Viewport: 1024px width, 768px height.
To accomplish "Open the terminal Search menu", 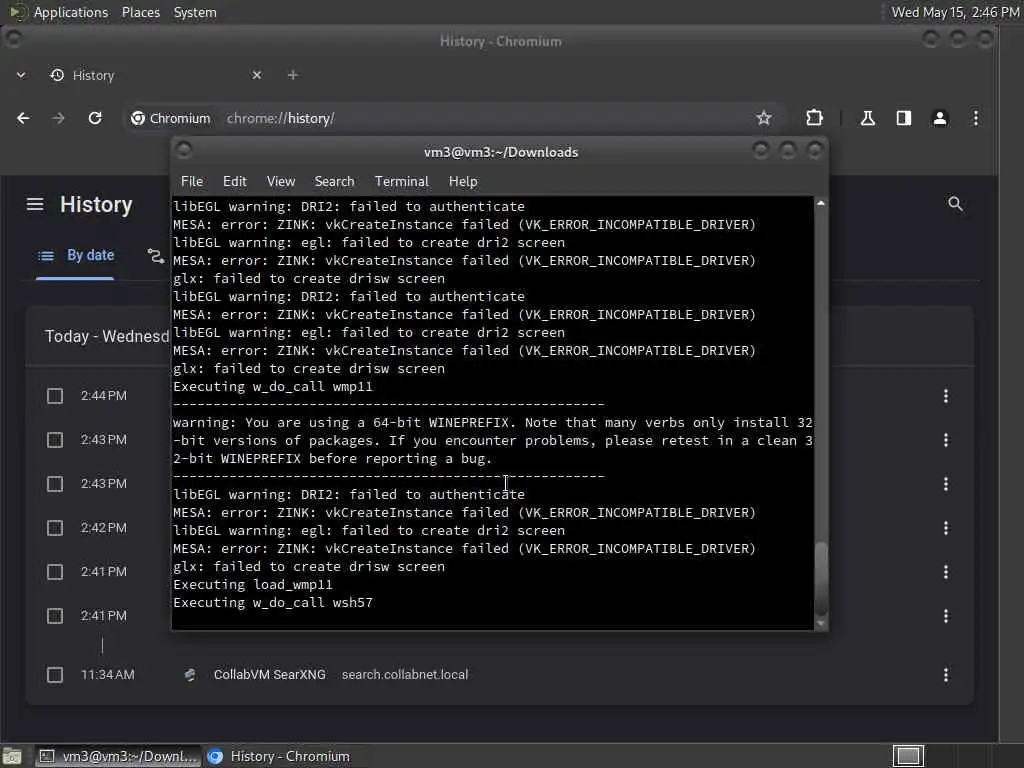I will tap(334, 182).
